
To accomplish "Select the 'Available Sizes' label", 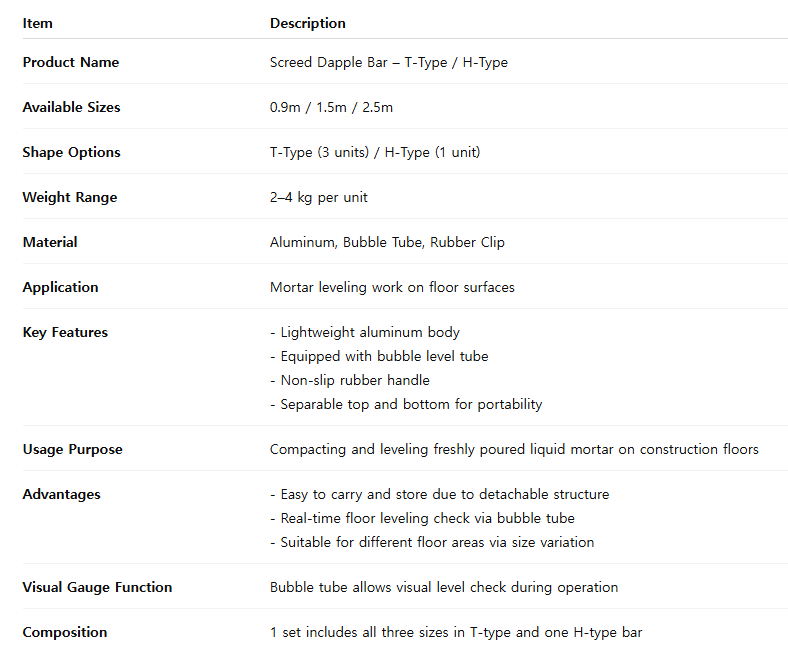I will click(71, 108).
